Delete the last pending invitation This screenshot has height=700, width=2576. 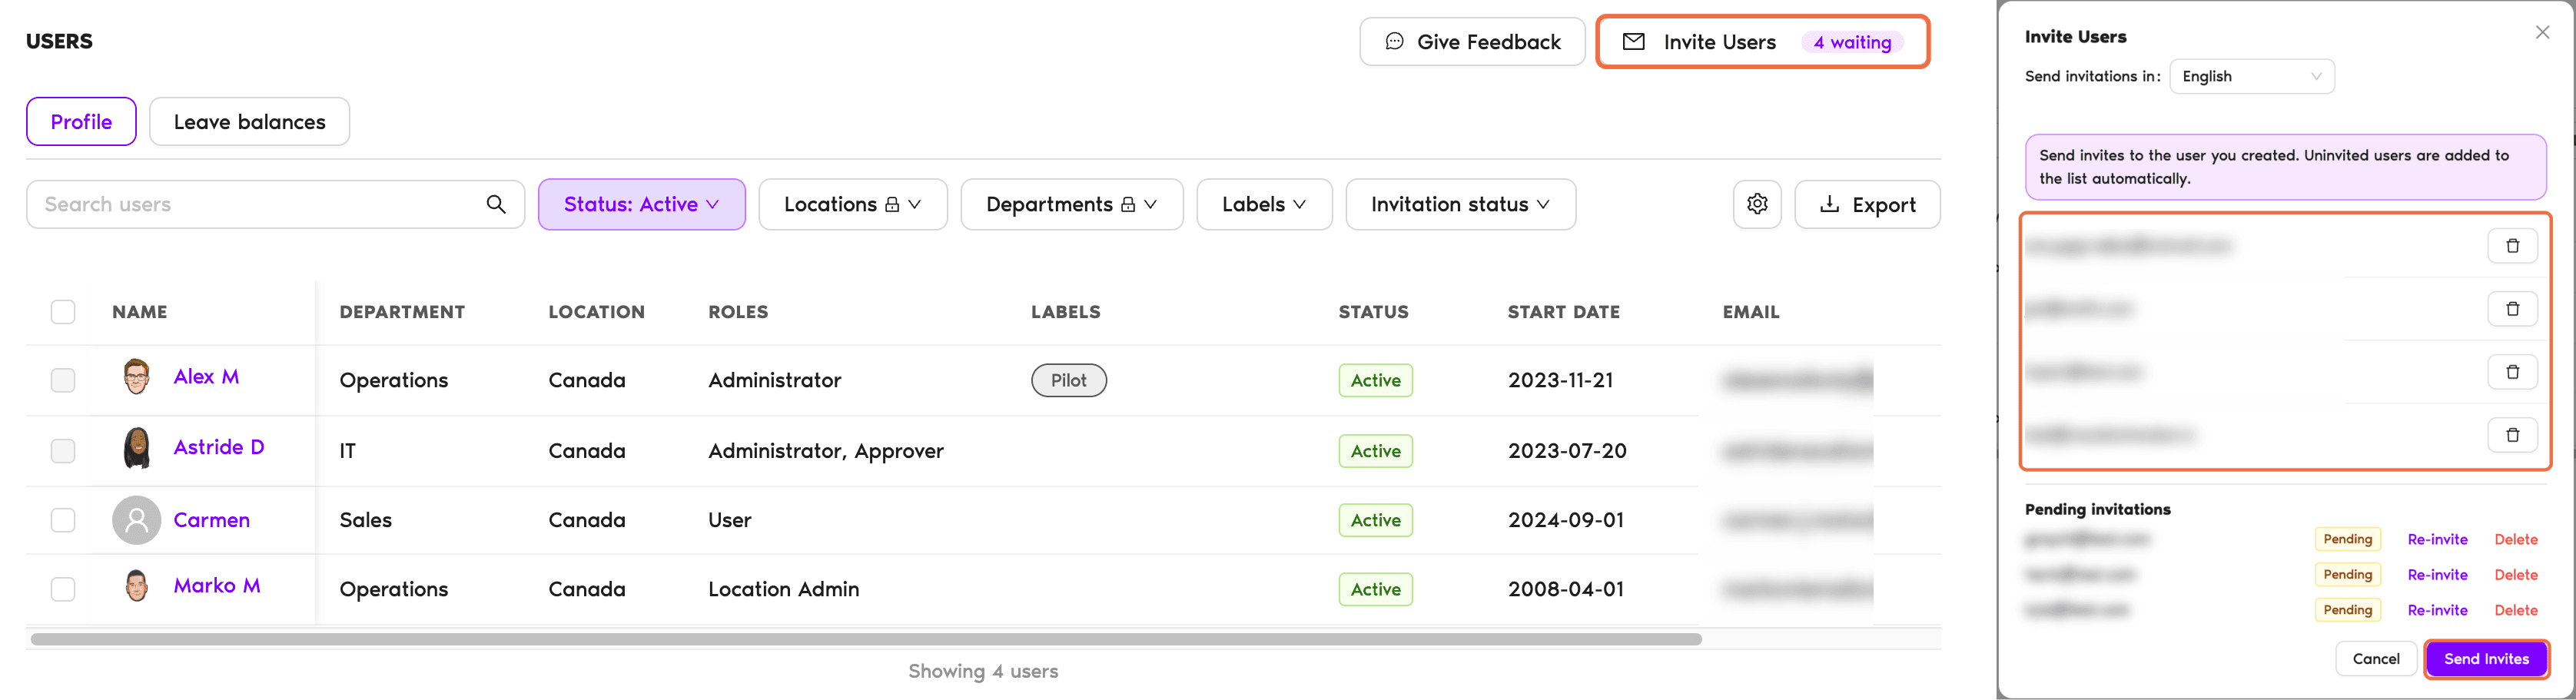tap(2516, 610)
